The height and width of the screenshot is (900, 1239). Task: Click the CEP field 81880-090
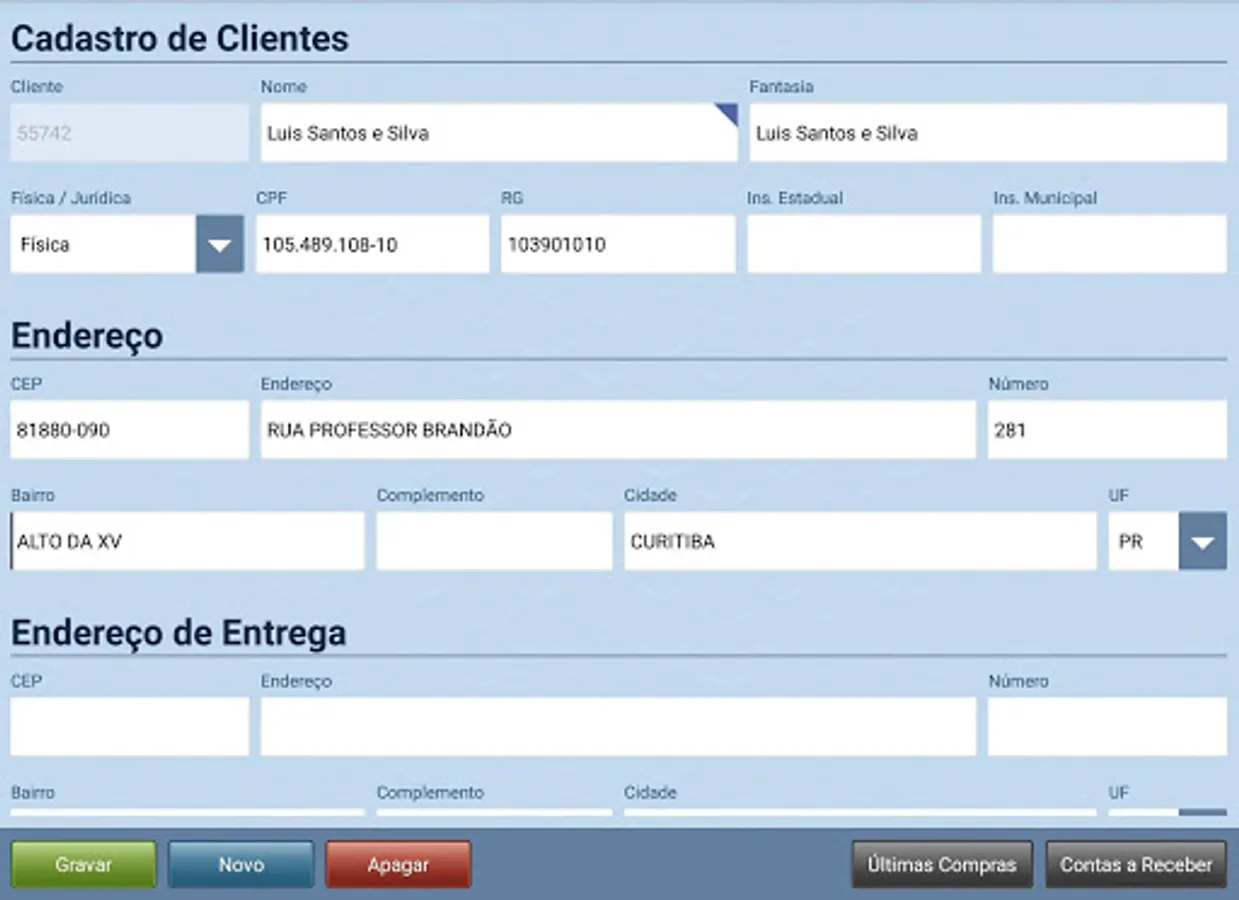click(x=130, y=431)
